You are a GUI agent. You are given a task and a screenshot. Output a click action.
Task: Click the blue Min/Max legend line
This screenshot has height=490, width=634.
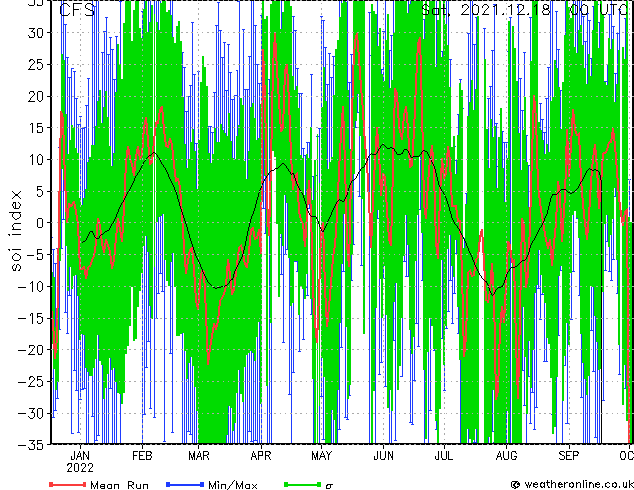point(185,484)
